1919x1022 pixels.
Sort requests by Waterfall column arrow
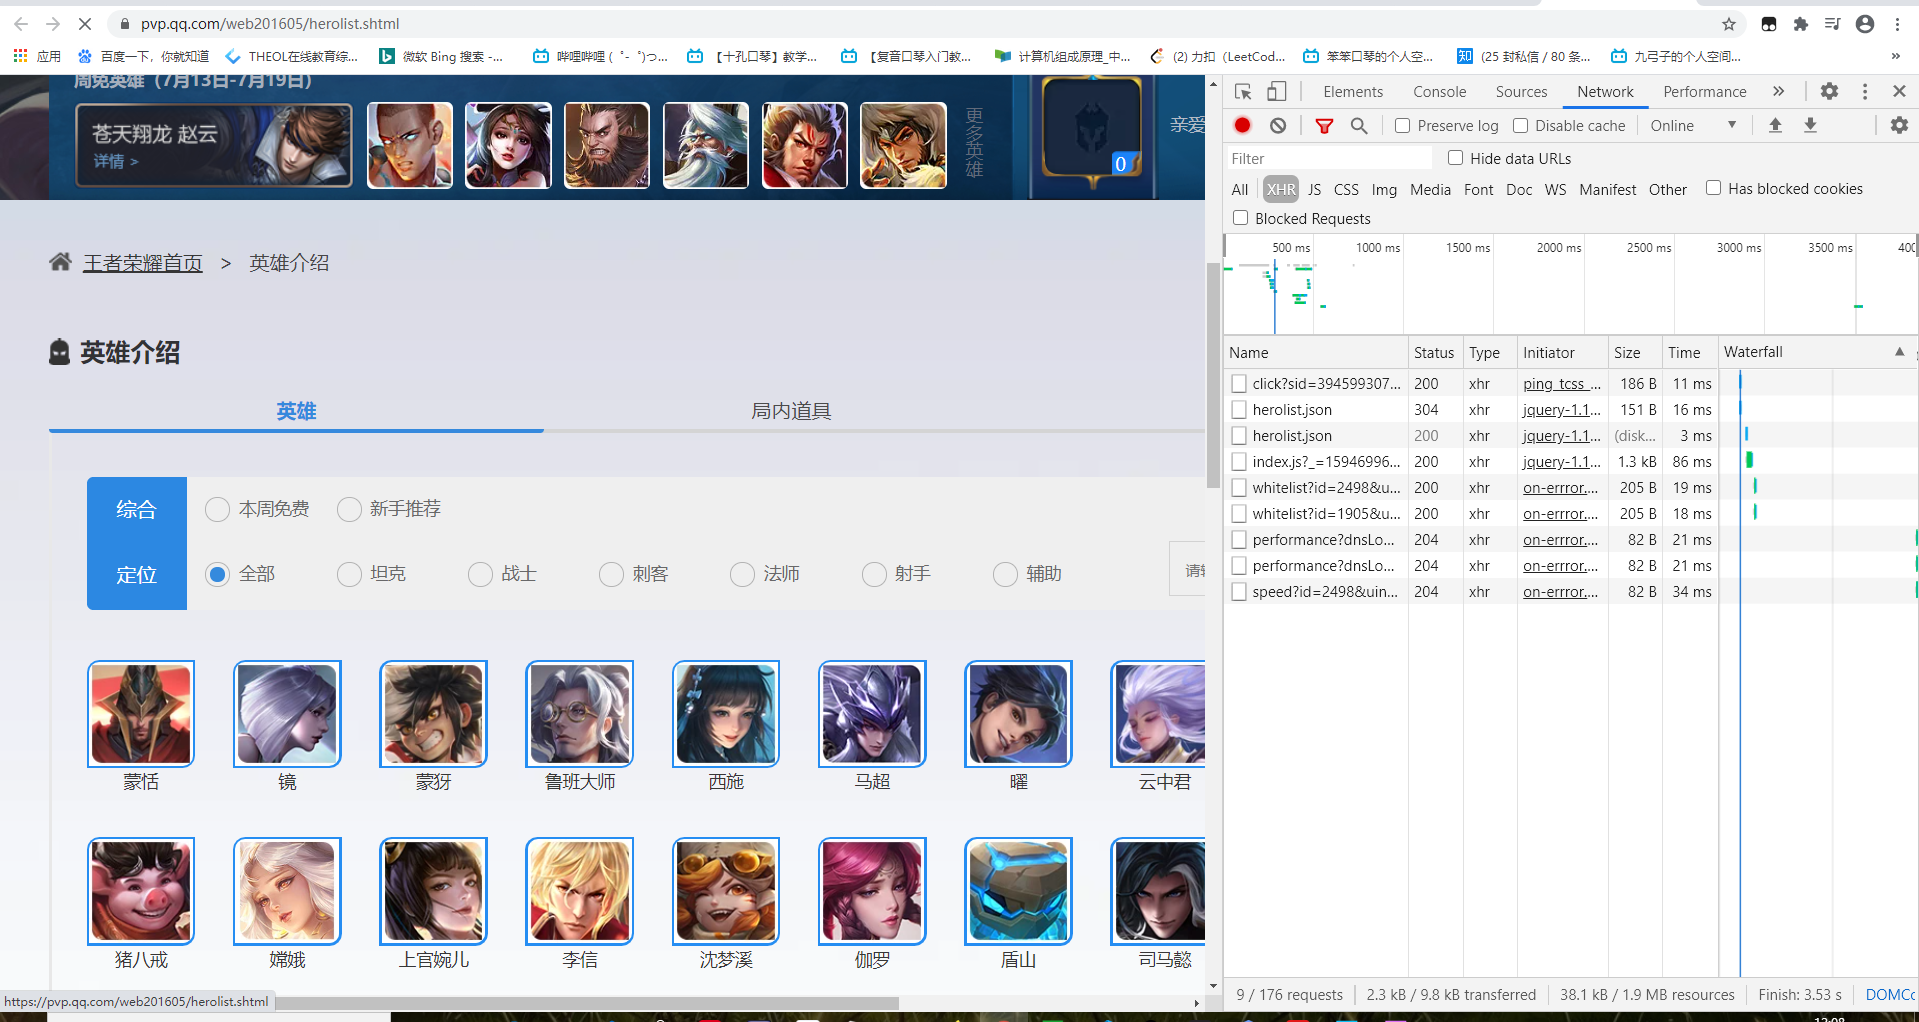point(1899,352)
